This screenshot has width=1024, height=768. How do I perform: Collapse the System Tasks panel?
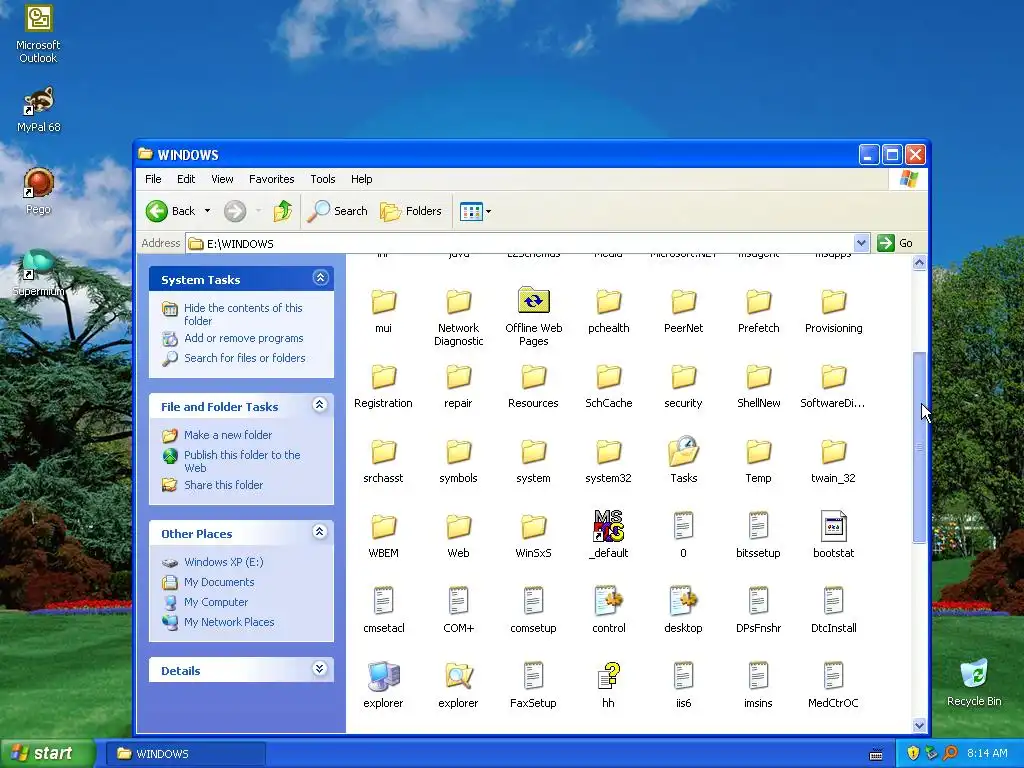320,278
